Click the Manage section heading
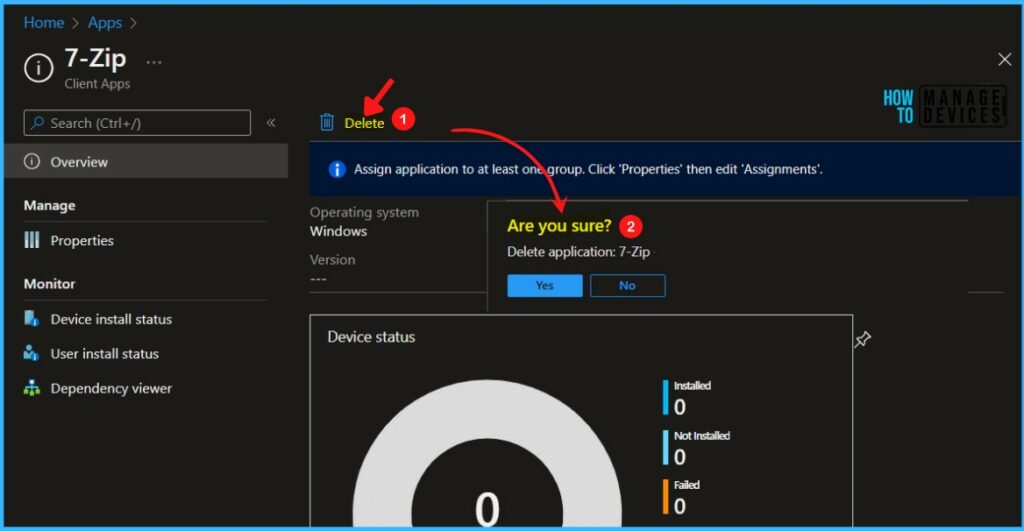 tap(50, 206)
